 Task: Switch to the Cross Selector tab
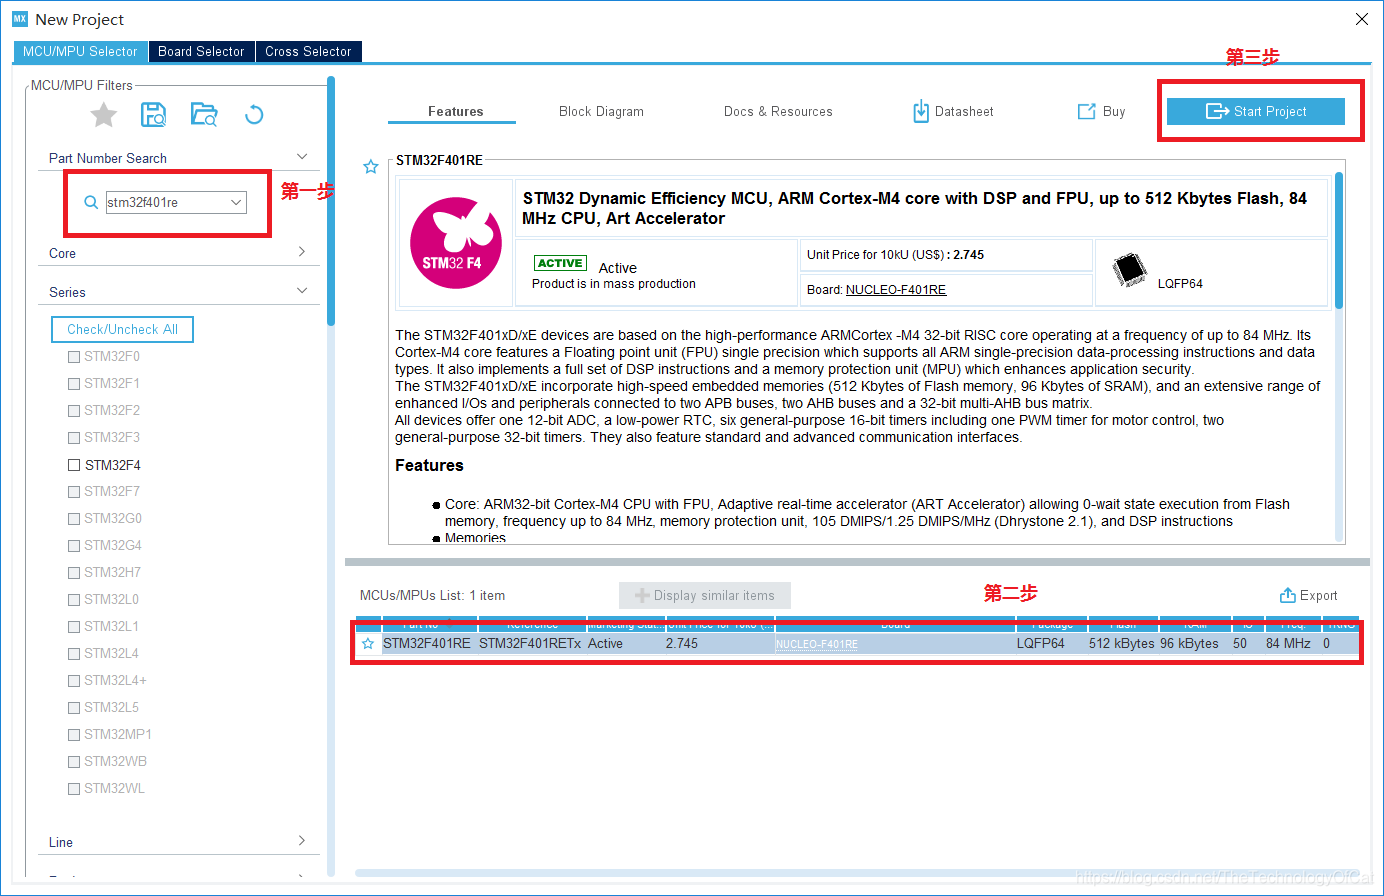[x=308, y=51]
